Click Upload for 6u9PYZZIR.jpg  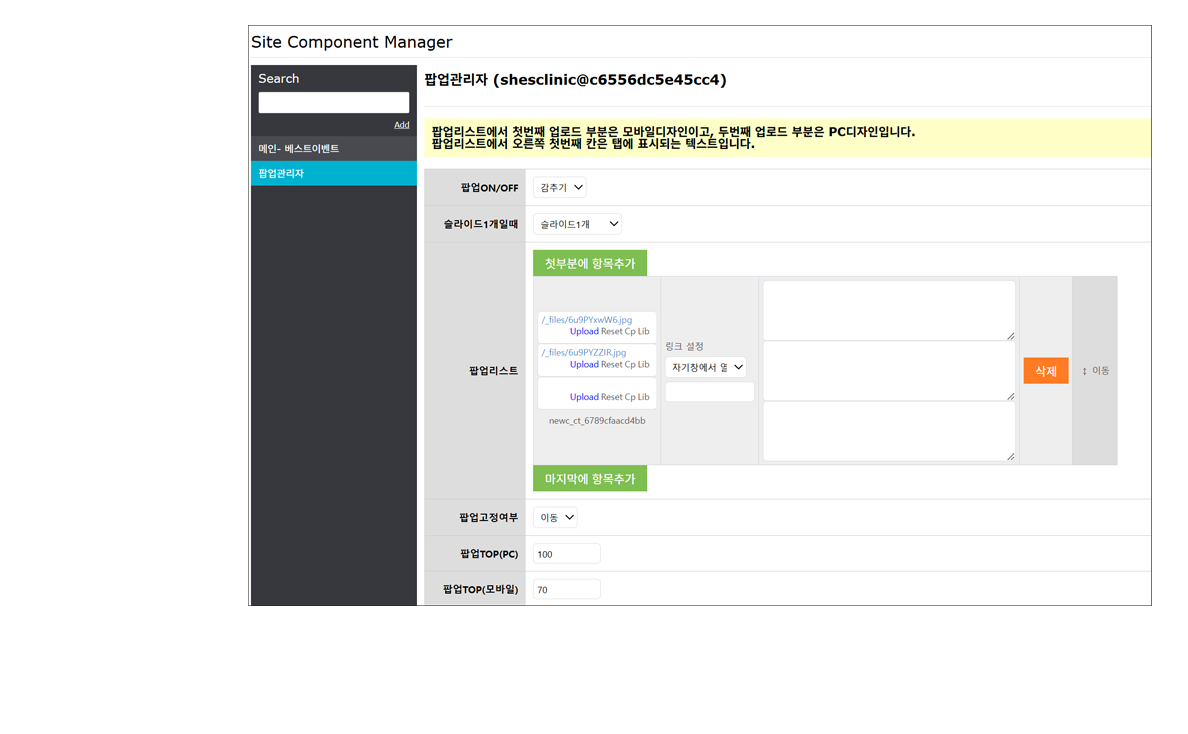click(584, 364)
